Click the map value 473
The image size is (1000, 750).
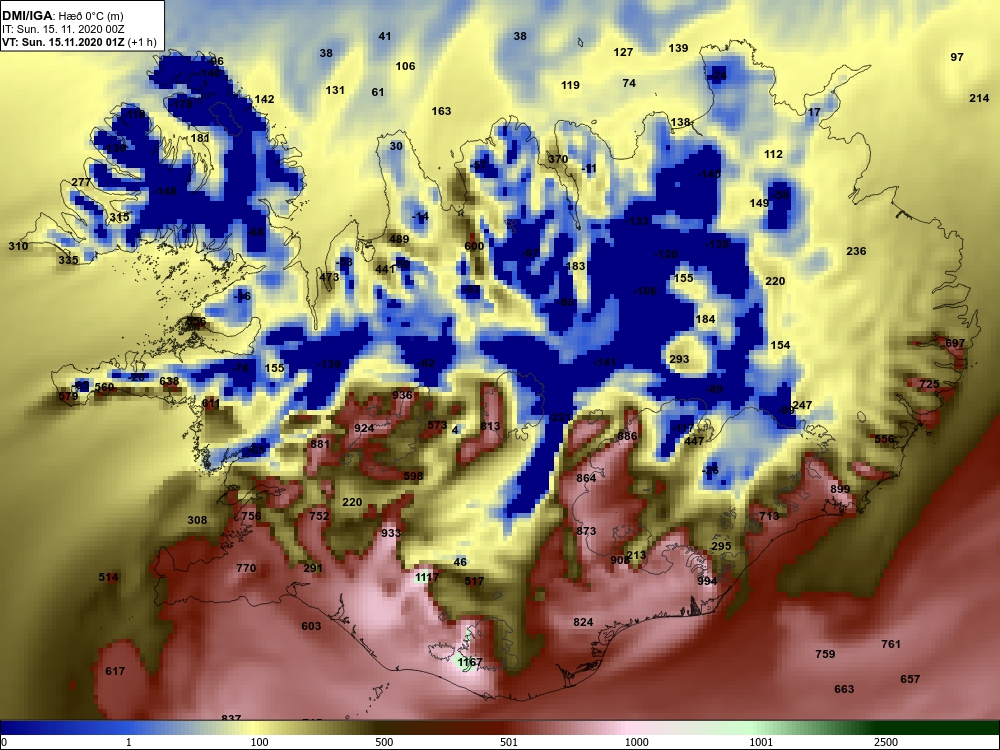(x=329, y=277)
